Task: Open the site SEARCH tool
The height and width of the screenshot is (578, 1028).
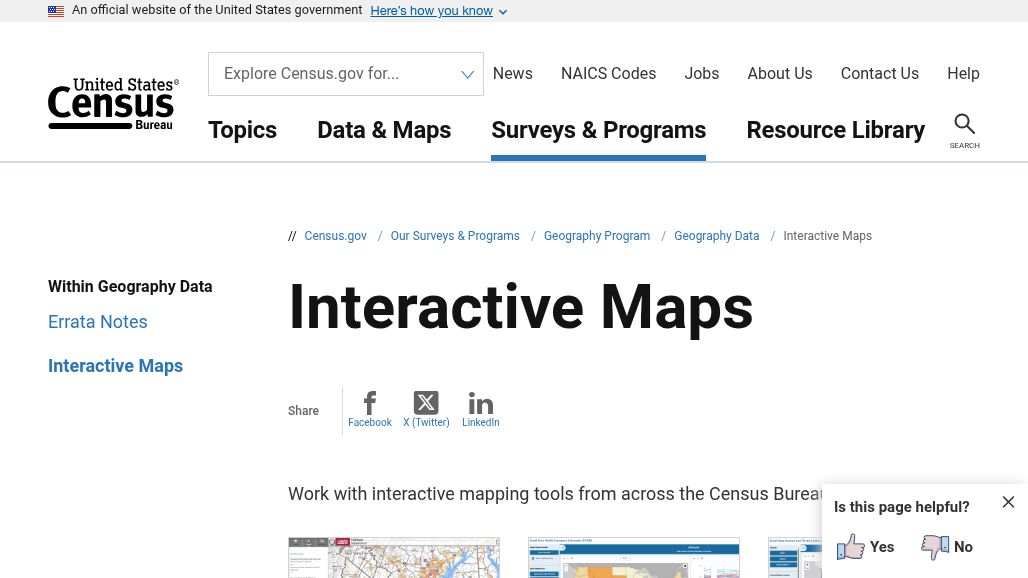Action: 964,131
